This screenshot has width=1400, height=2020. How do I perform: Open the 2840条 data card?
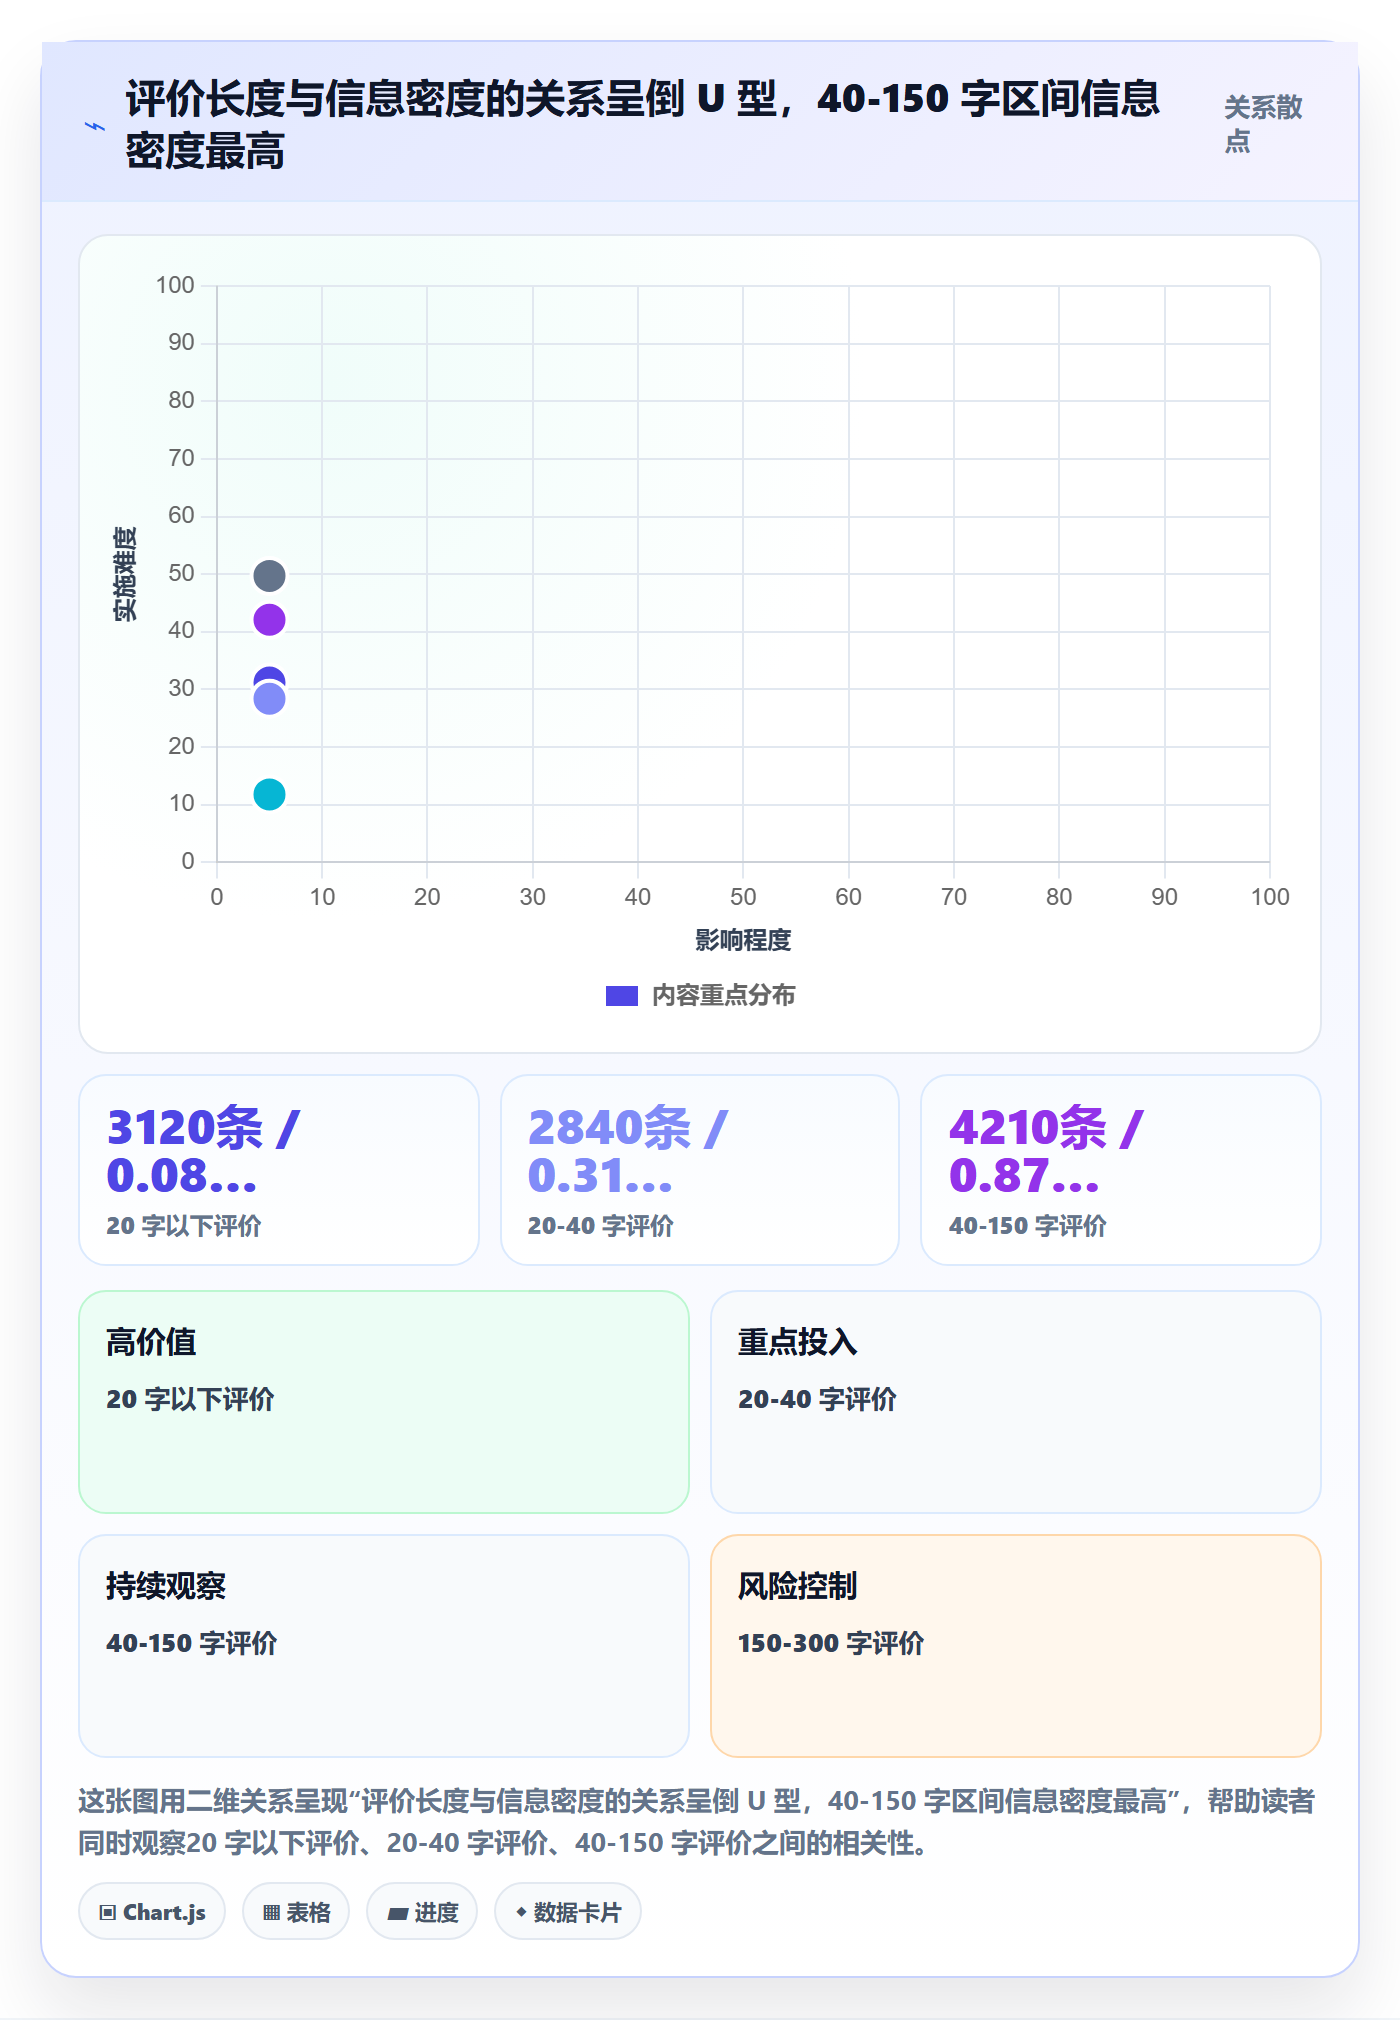[x=700, y=1170]
